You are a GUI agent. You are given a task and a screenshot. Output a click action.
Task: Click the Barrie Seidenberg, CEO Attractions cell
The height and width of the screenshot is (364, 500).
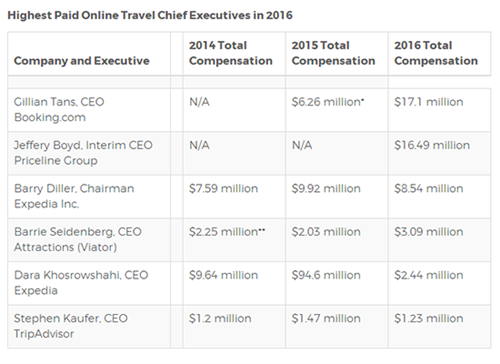pos(89,240)
